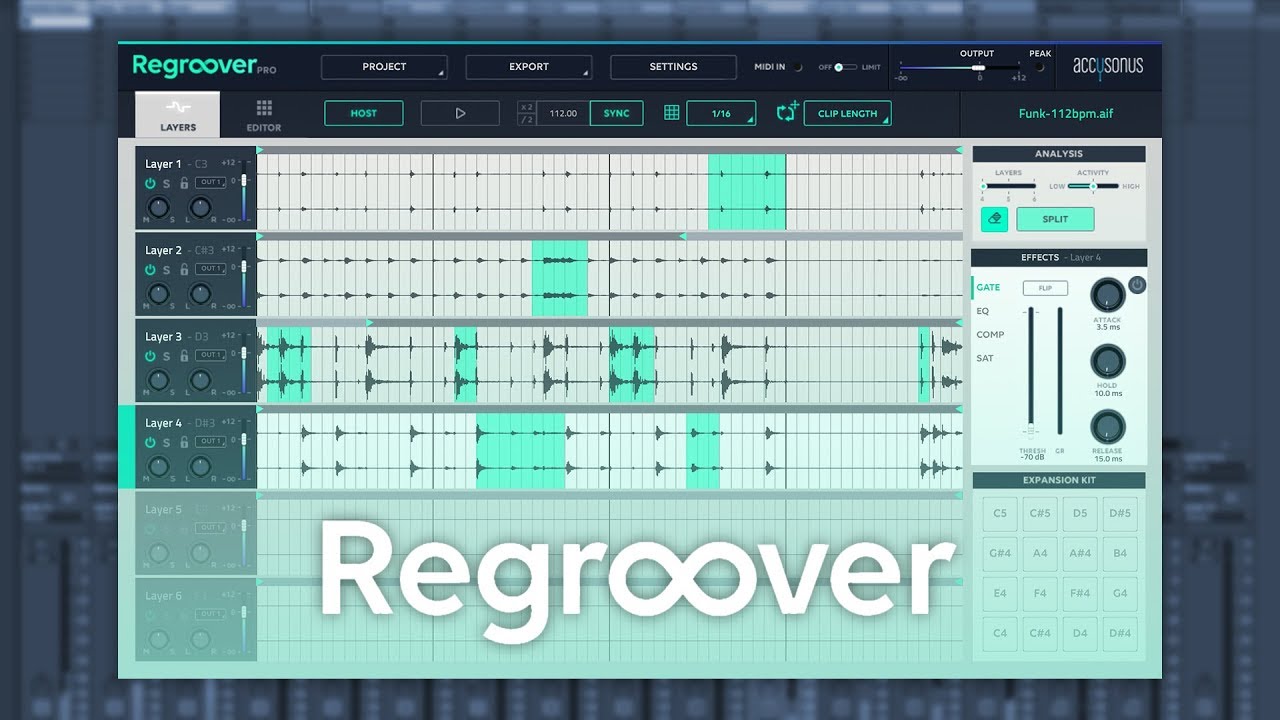Screen dimensions: 1280x720
Task: Toggle the Layer 1 power icon
Action: 150,184
